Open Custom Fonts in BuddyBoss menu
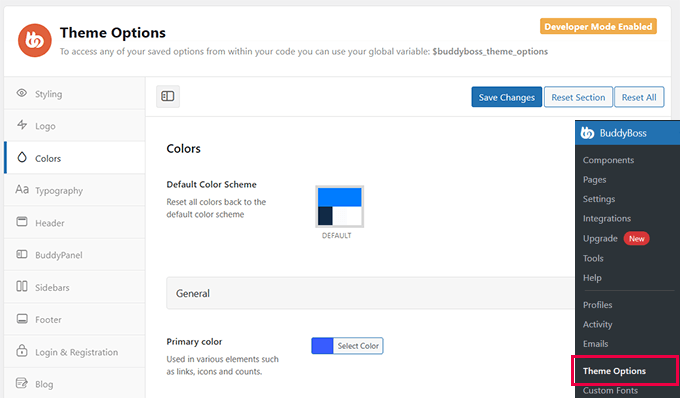Viewport: 680px width, 398px height. tap(610, 390)
